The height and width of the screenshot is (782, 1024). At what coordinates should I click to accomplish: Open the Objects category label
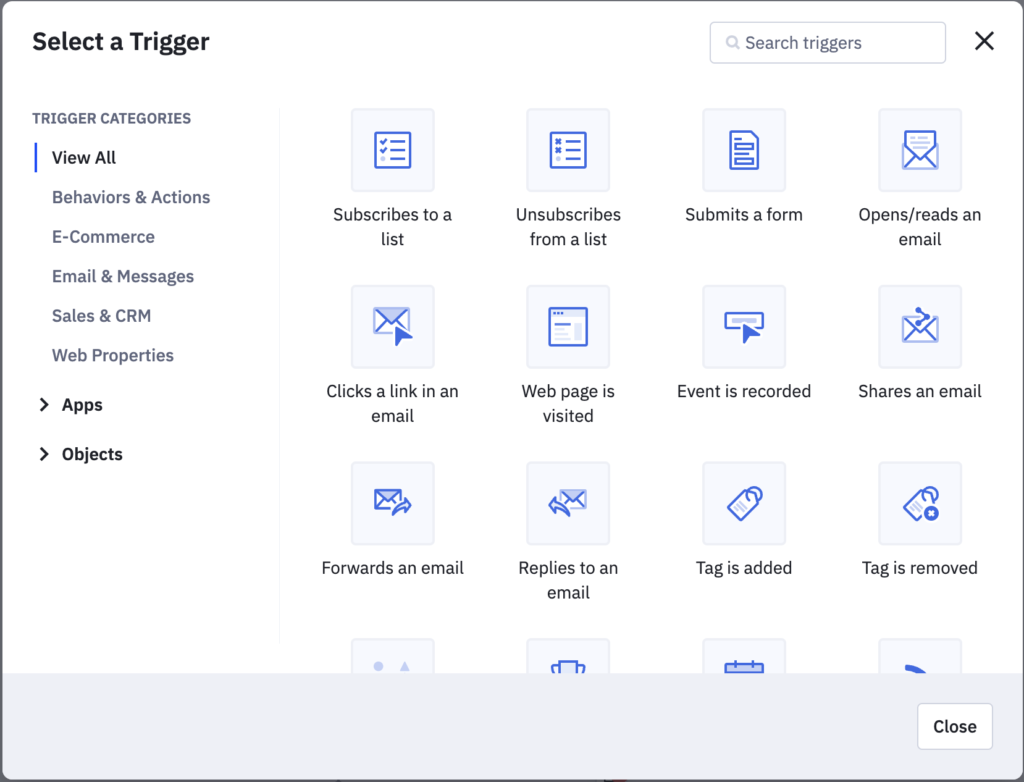pos(92,454)
